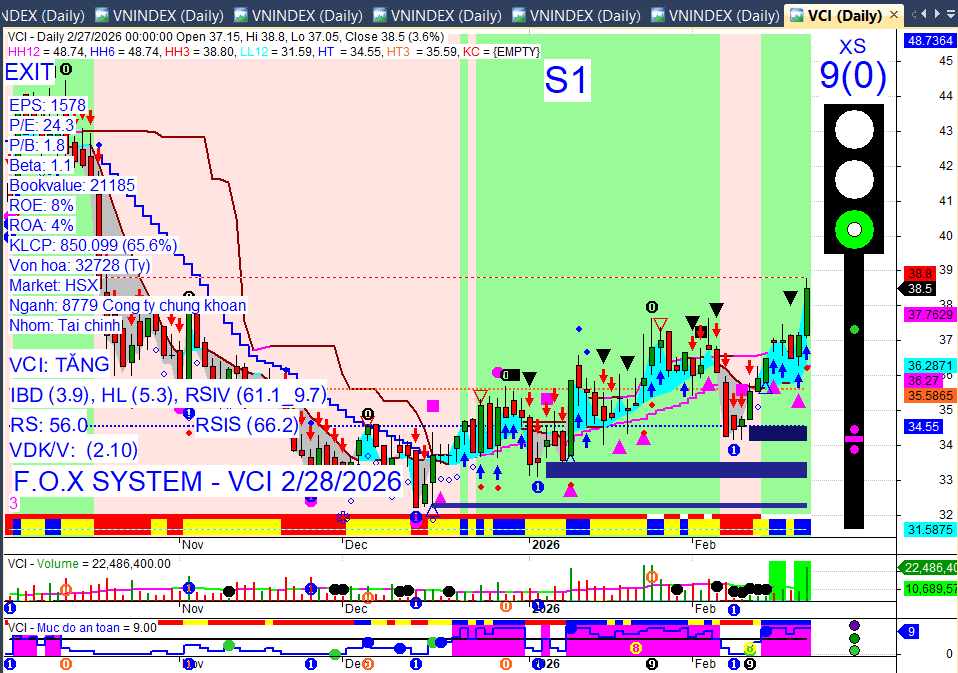Click the VCI - Volume pane title

[x=89, y=564]
